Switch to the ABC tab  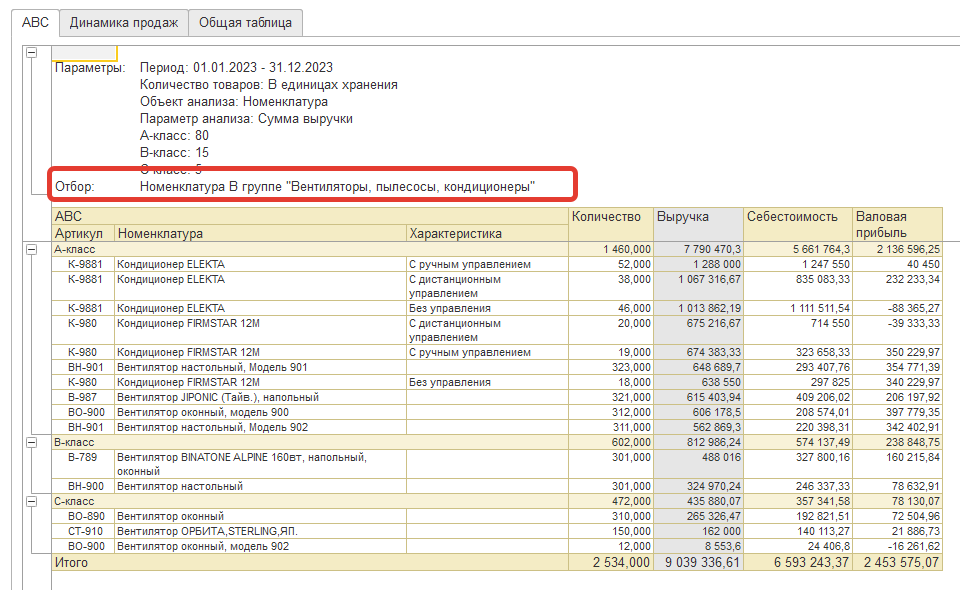[x=35, y=23]
